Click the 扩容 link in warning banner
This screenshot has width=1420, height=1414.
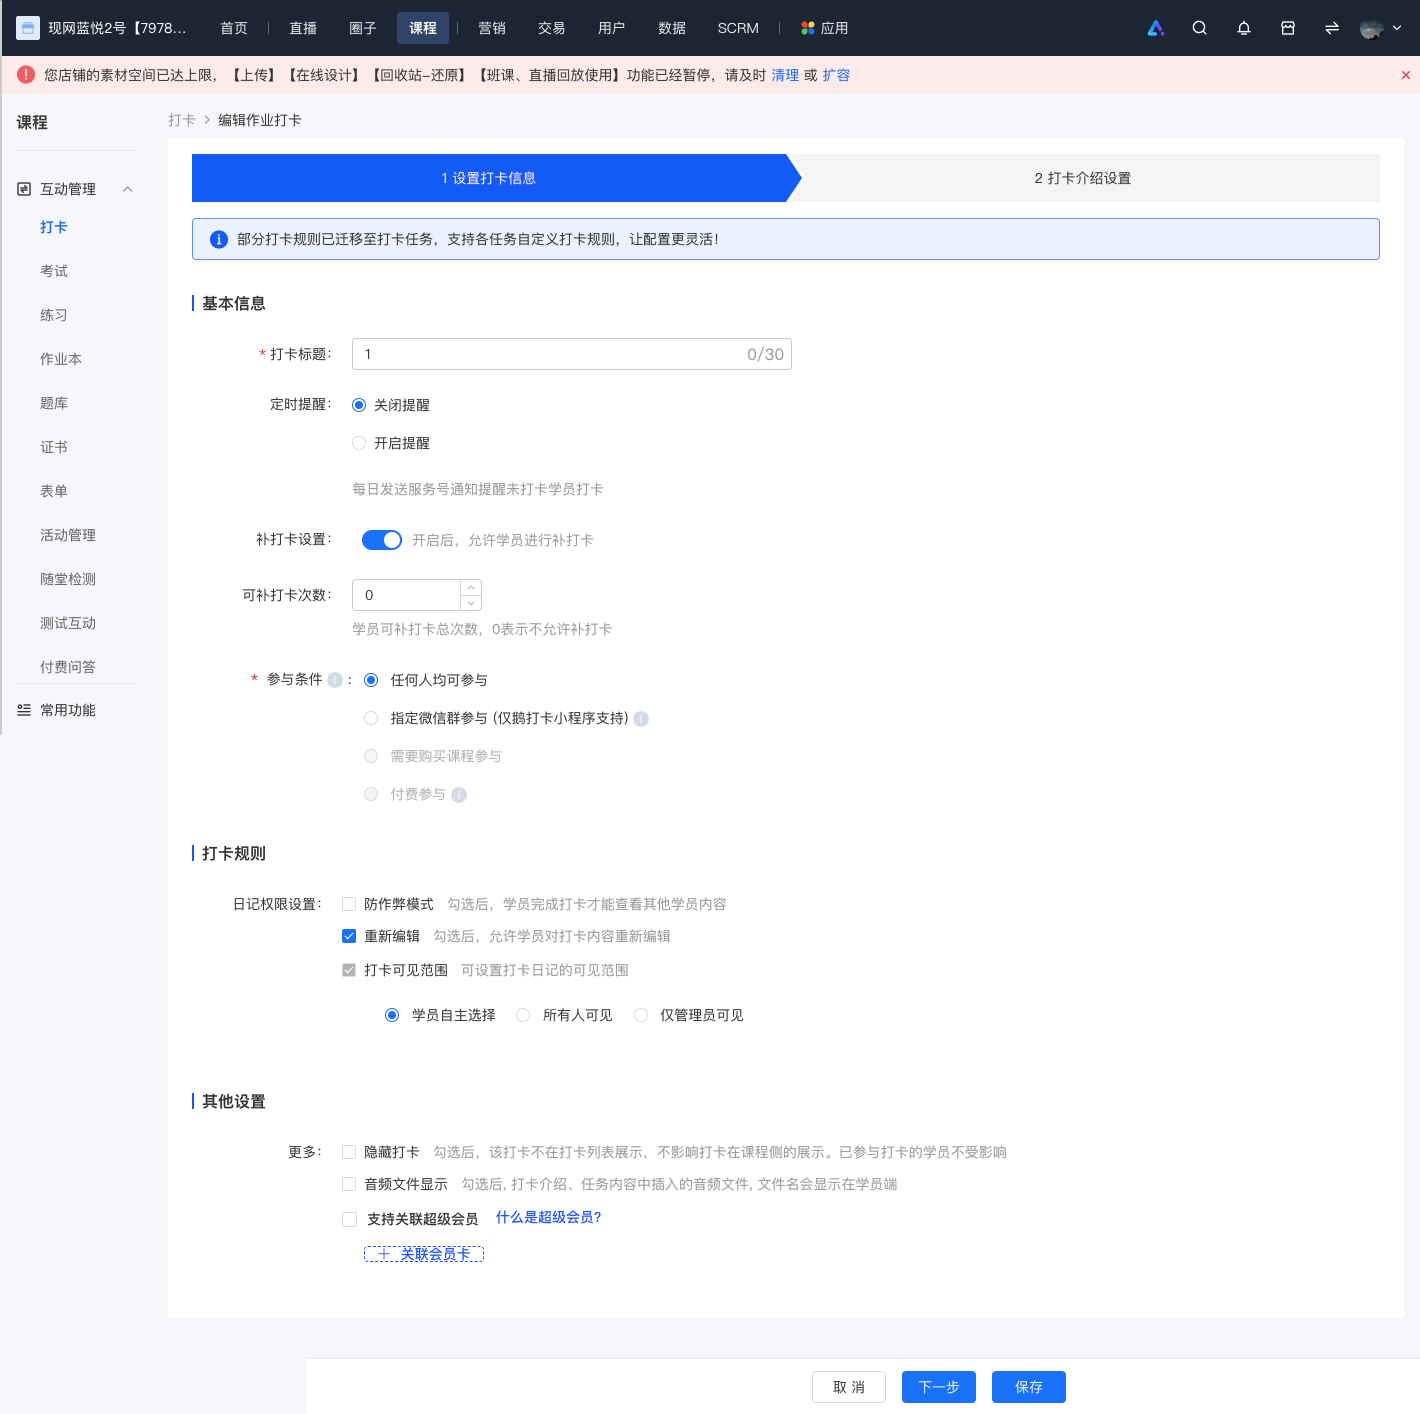[x=837, y=75]
